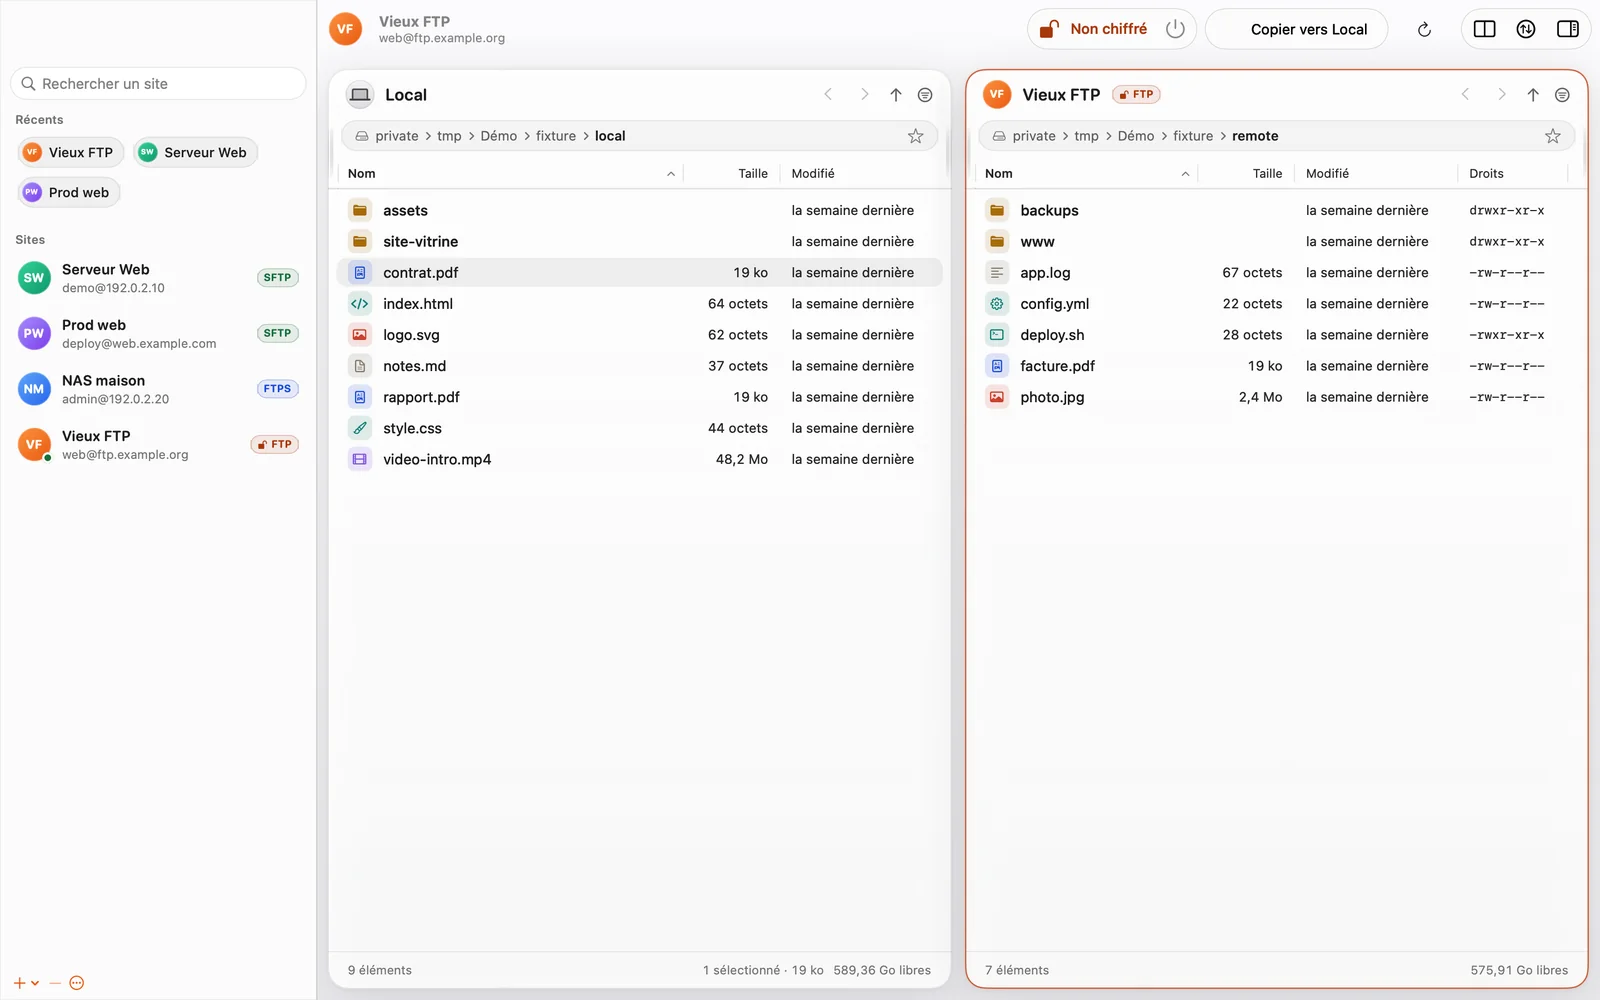Image resolution: width=1600 pixels, height=1000 pixels.
Task: Select photo.jpg in remote pane
Action: pos(1276,397)
